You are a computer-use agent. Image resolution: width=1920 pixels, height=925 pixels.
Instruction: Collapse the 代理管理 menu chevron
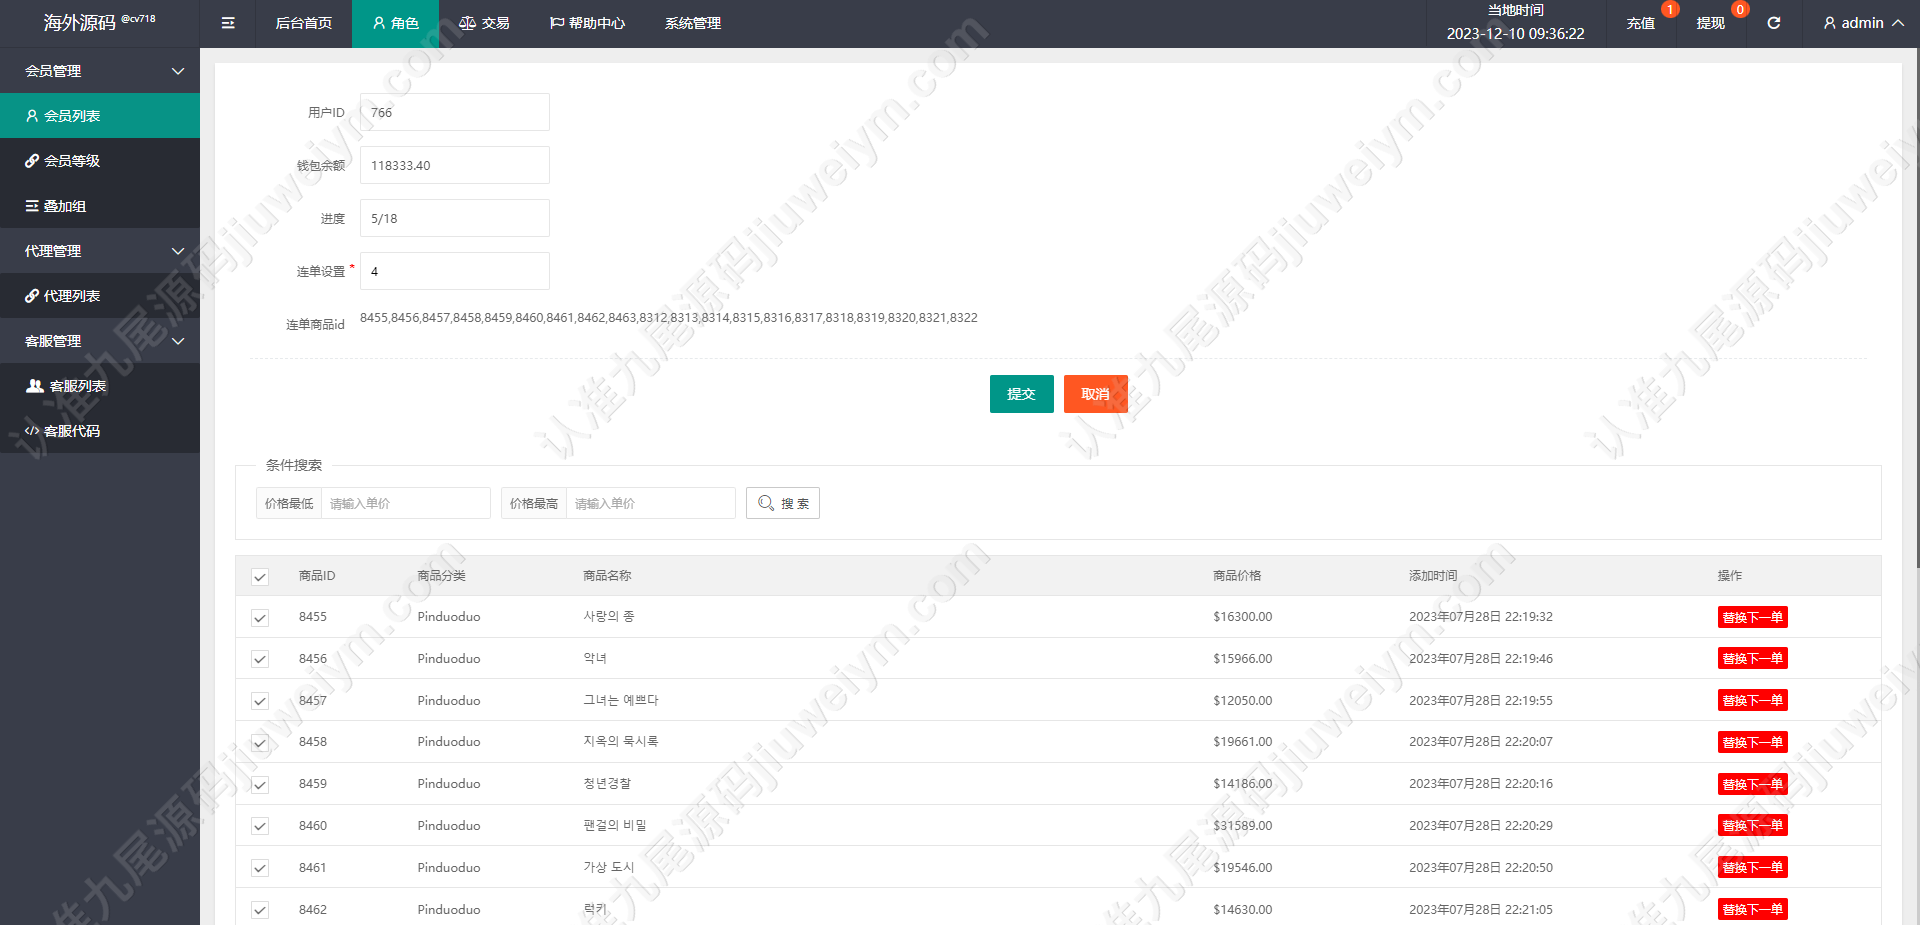(178, 251)
